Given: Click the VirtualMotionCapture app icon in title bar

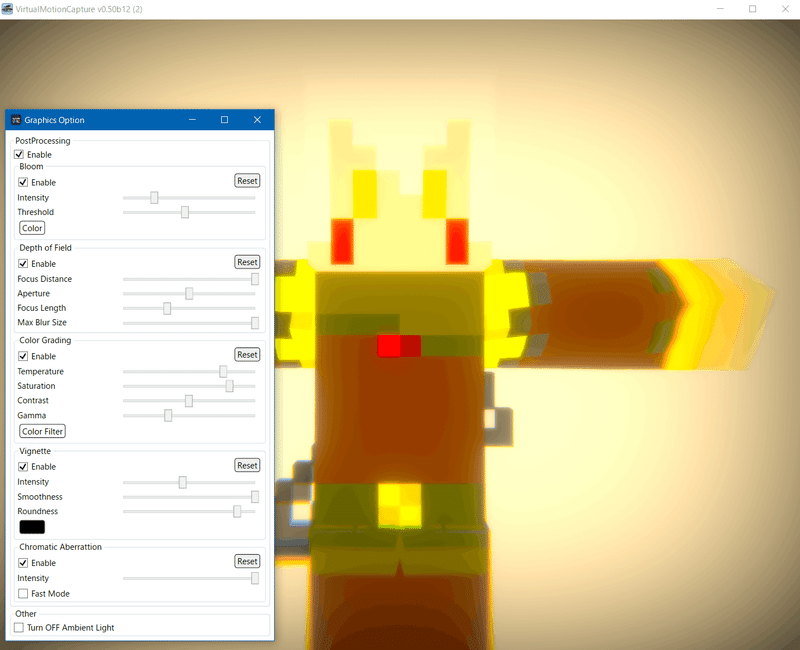Looking at the screenshot, I should [x=7, y=9].
